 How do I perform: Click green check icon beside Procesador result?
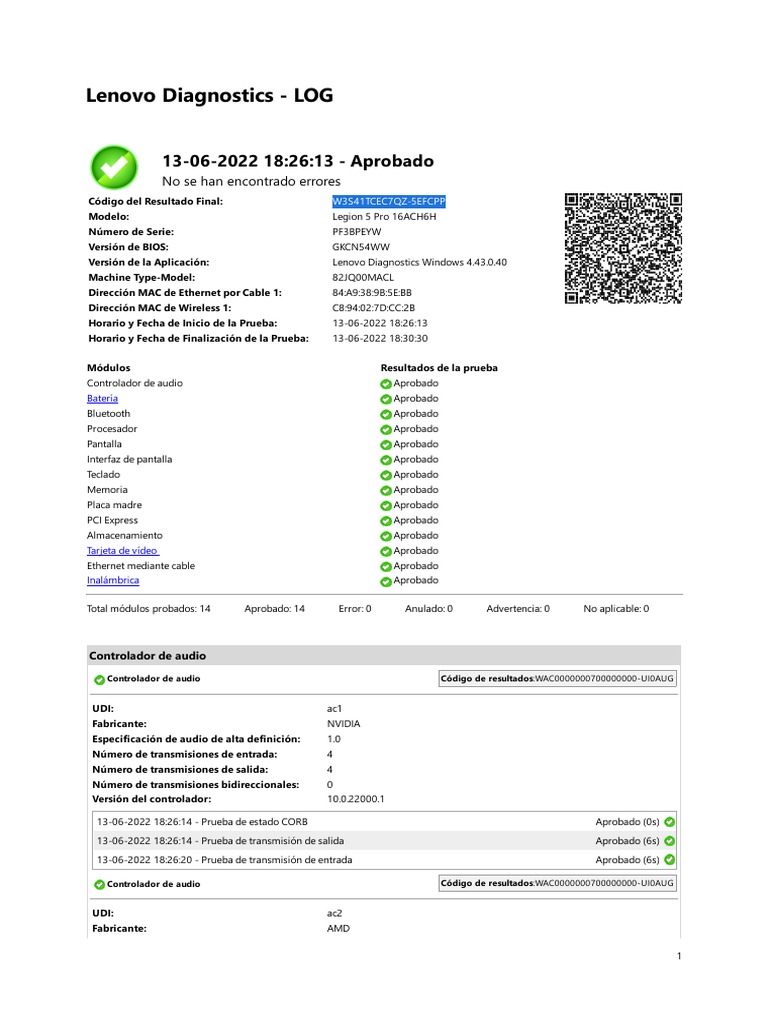(x=386, y=429)
